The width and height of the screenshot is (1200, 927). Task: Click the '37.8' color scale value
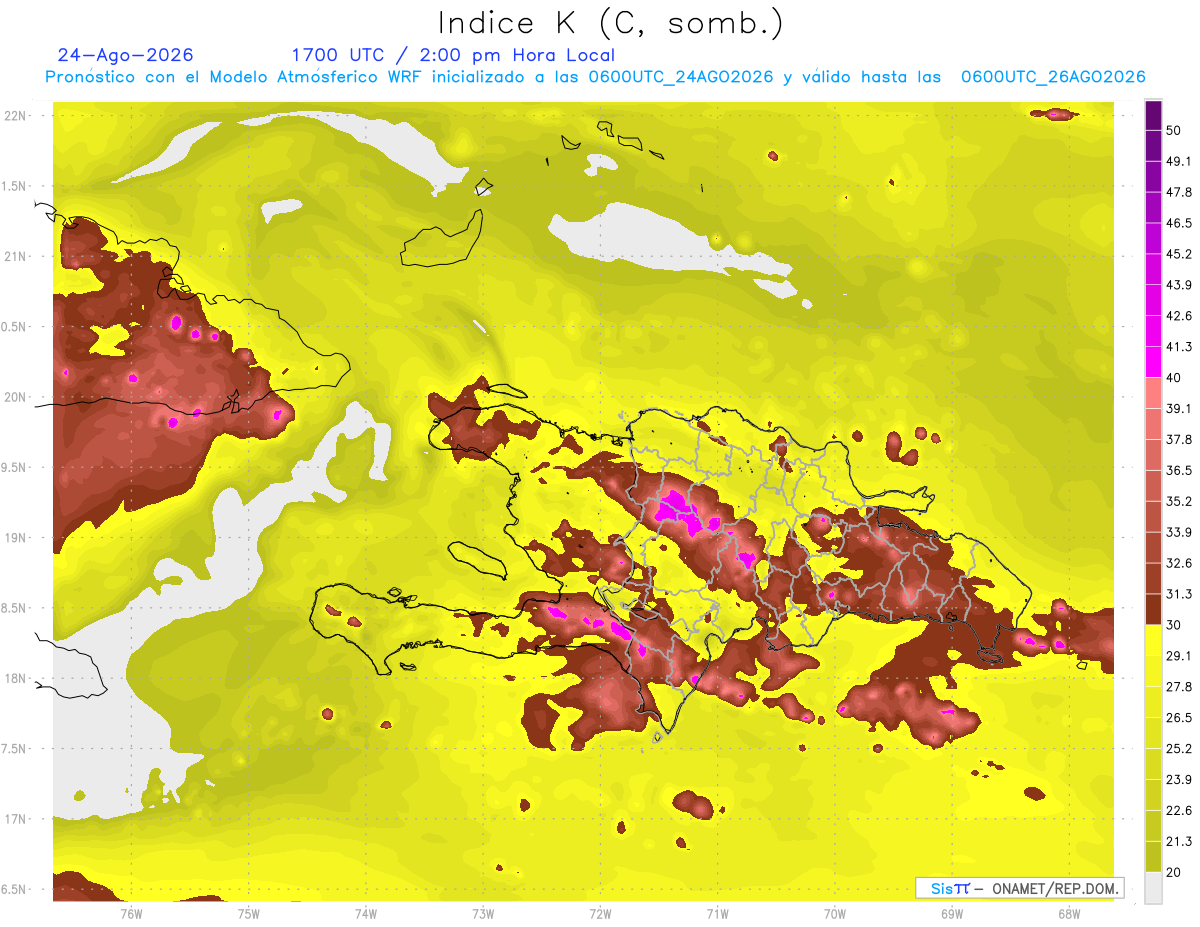click(x=1179, y=439)
